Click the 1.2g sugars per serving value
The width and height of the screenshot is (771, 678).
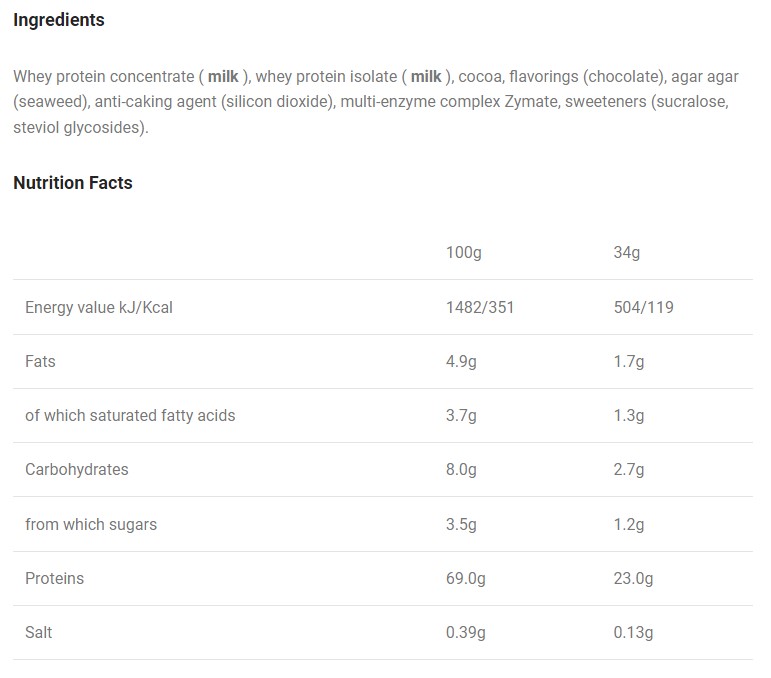pyautogui.click(x=628, y=524)
